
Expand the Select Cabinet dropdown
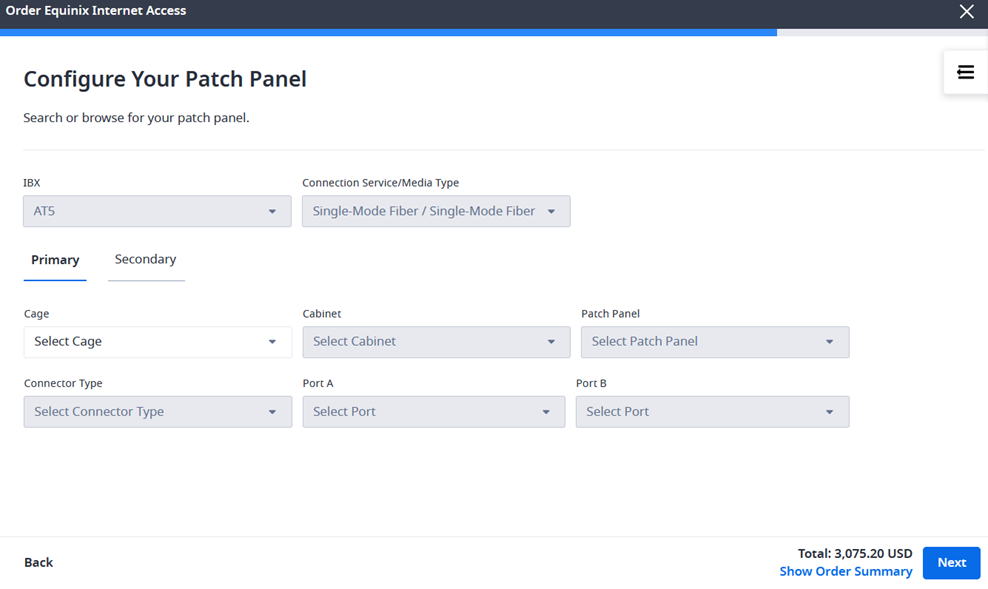(436, 342)
